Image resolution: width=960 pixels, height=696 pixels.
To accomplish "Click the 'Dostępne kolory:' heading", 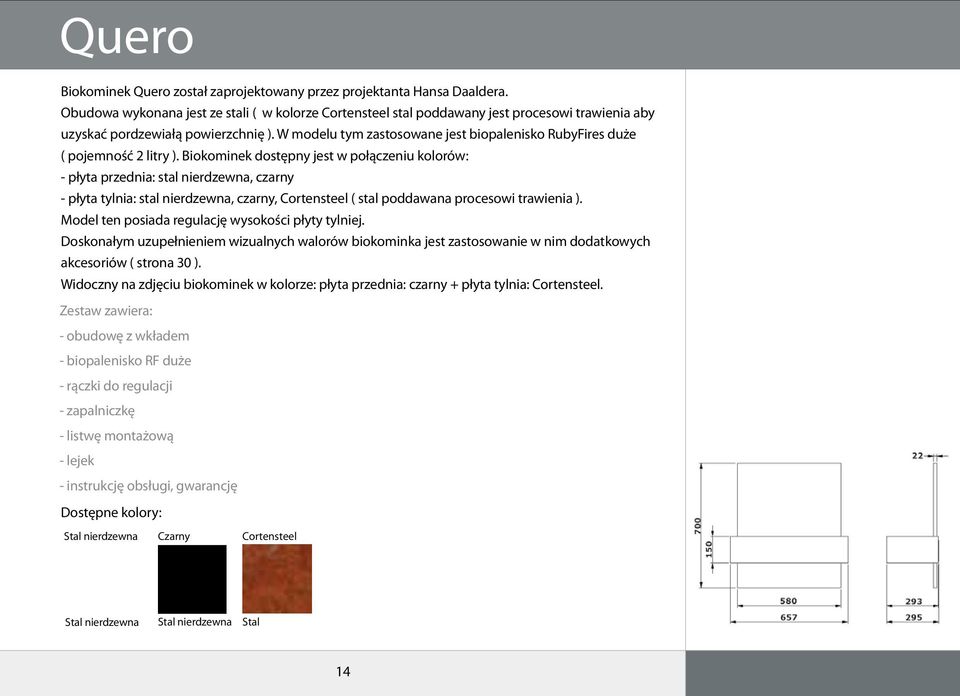I will [x=111, y=513].
